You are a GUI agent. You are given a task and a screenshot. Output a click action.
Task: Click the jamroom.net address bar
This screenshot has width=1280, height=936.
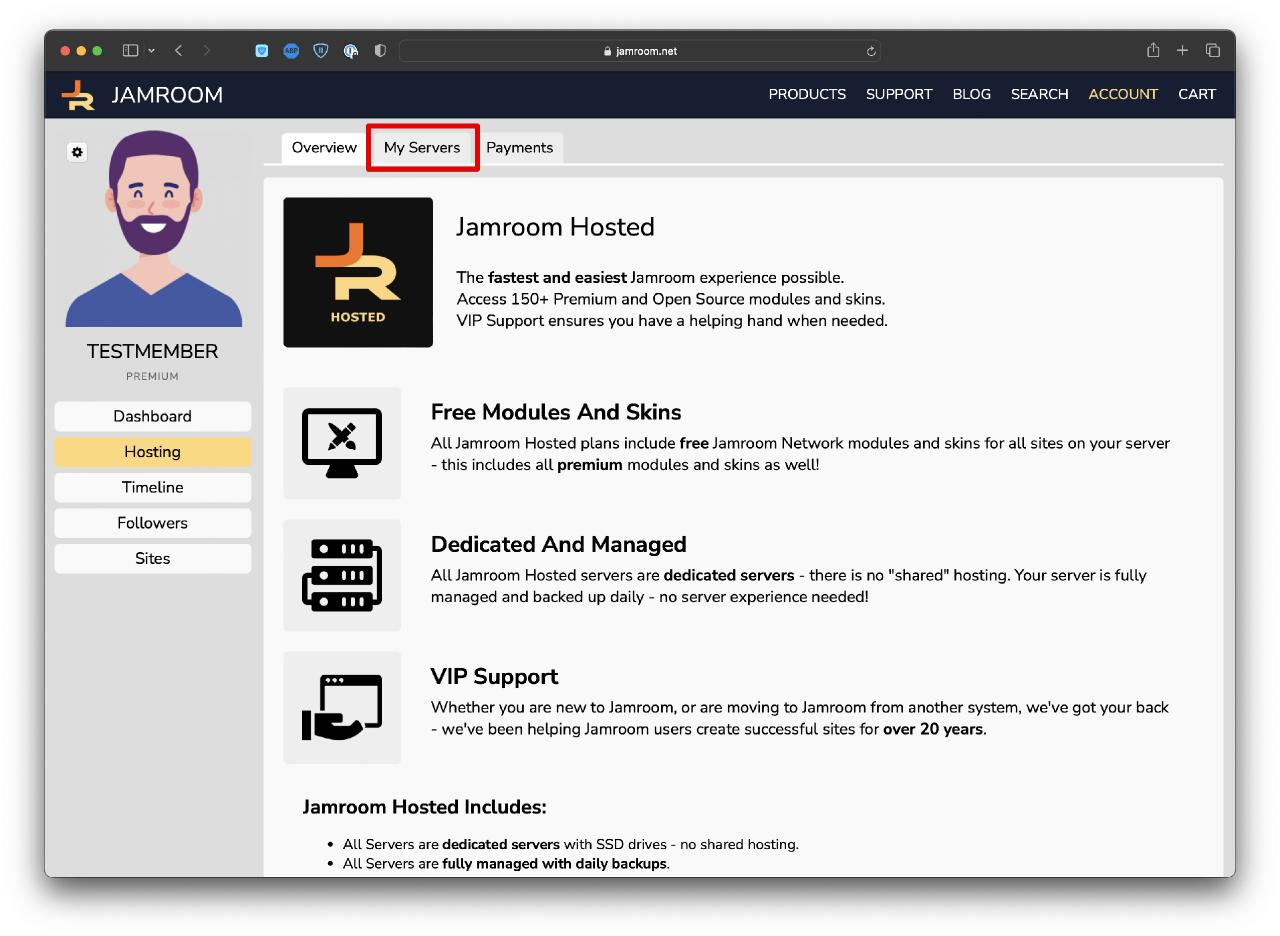click(x=640, y=51)
